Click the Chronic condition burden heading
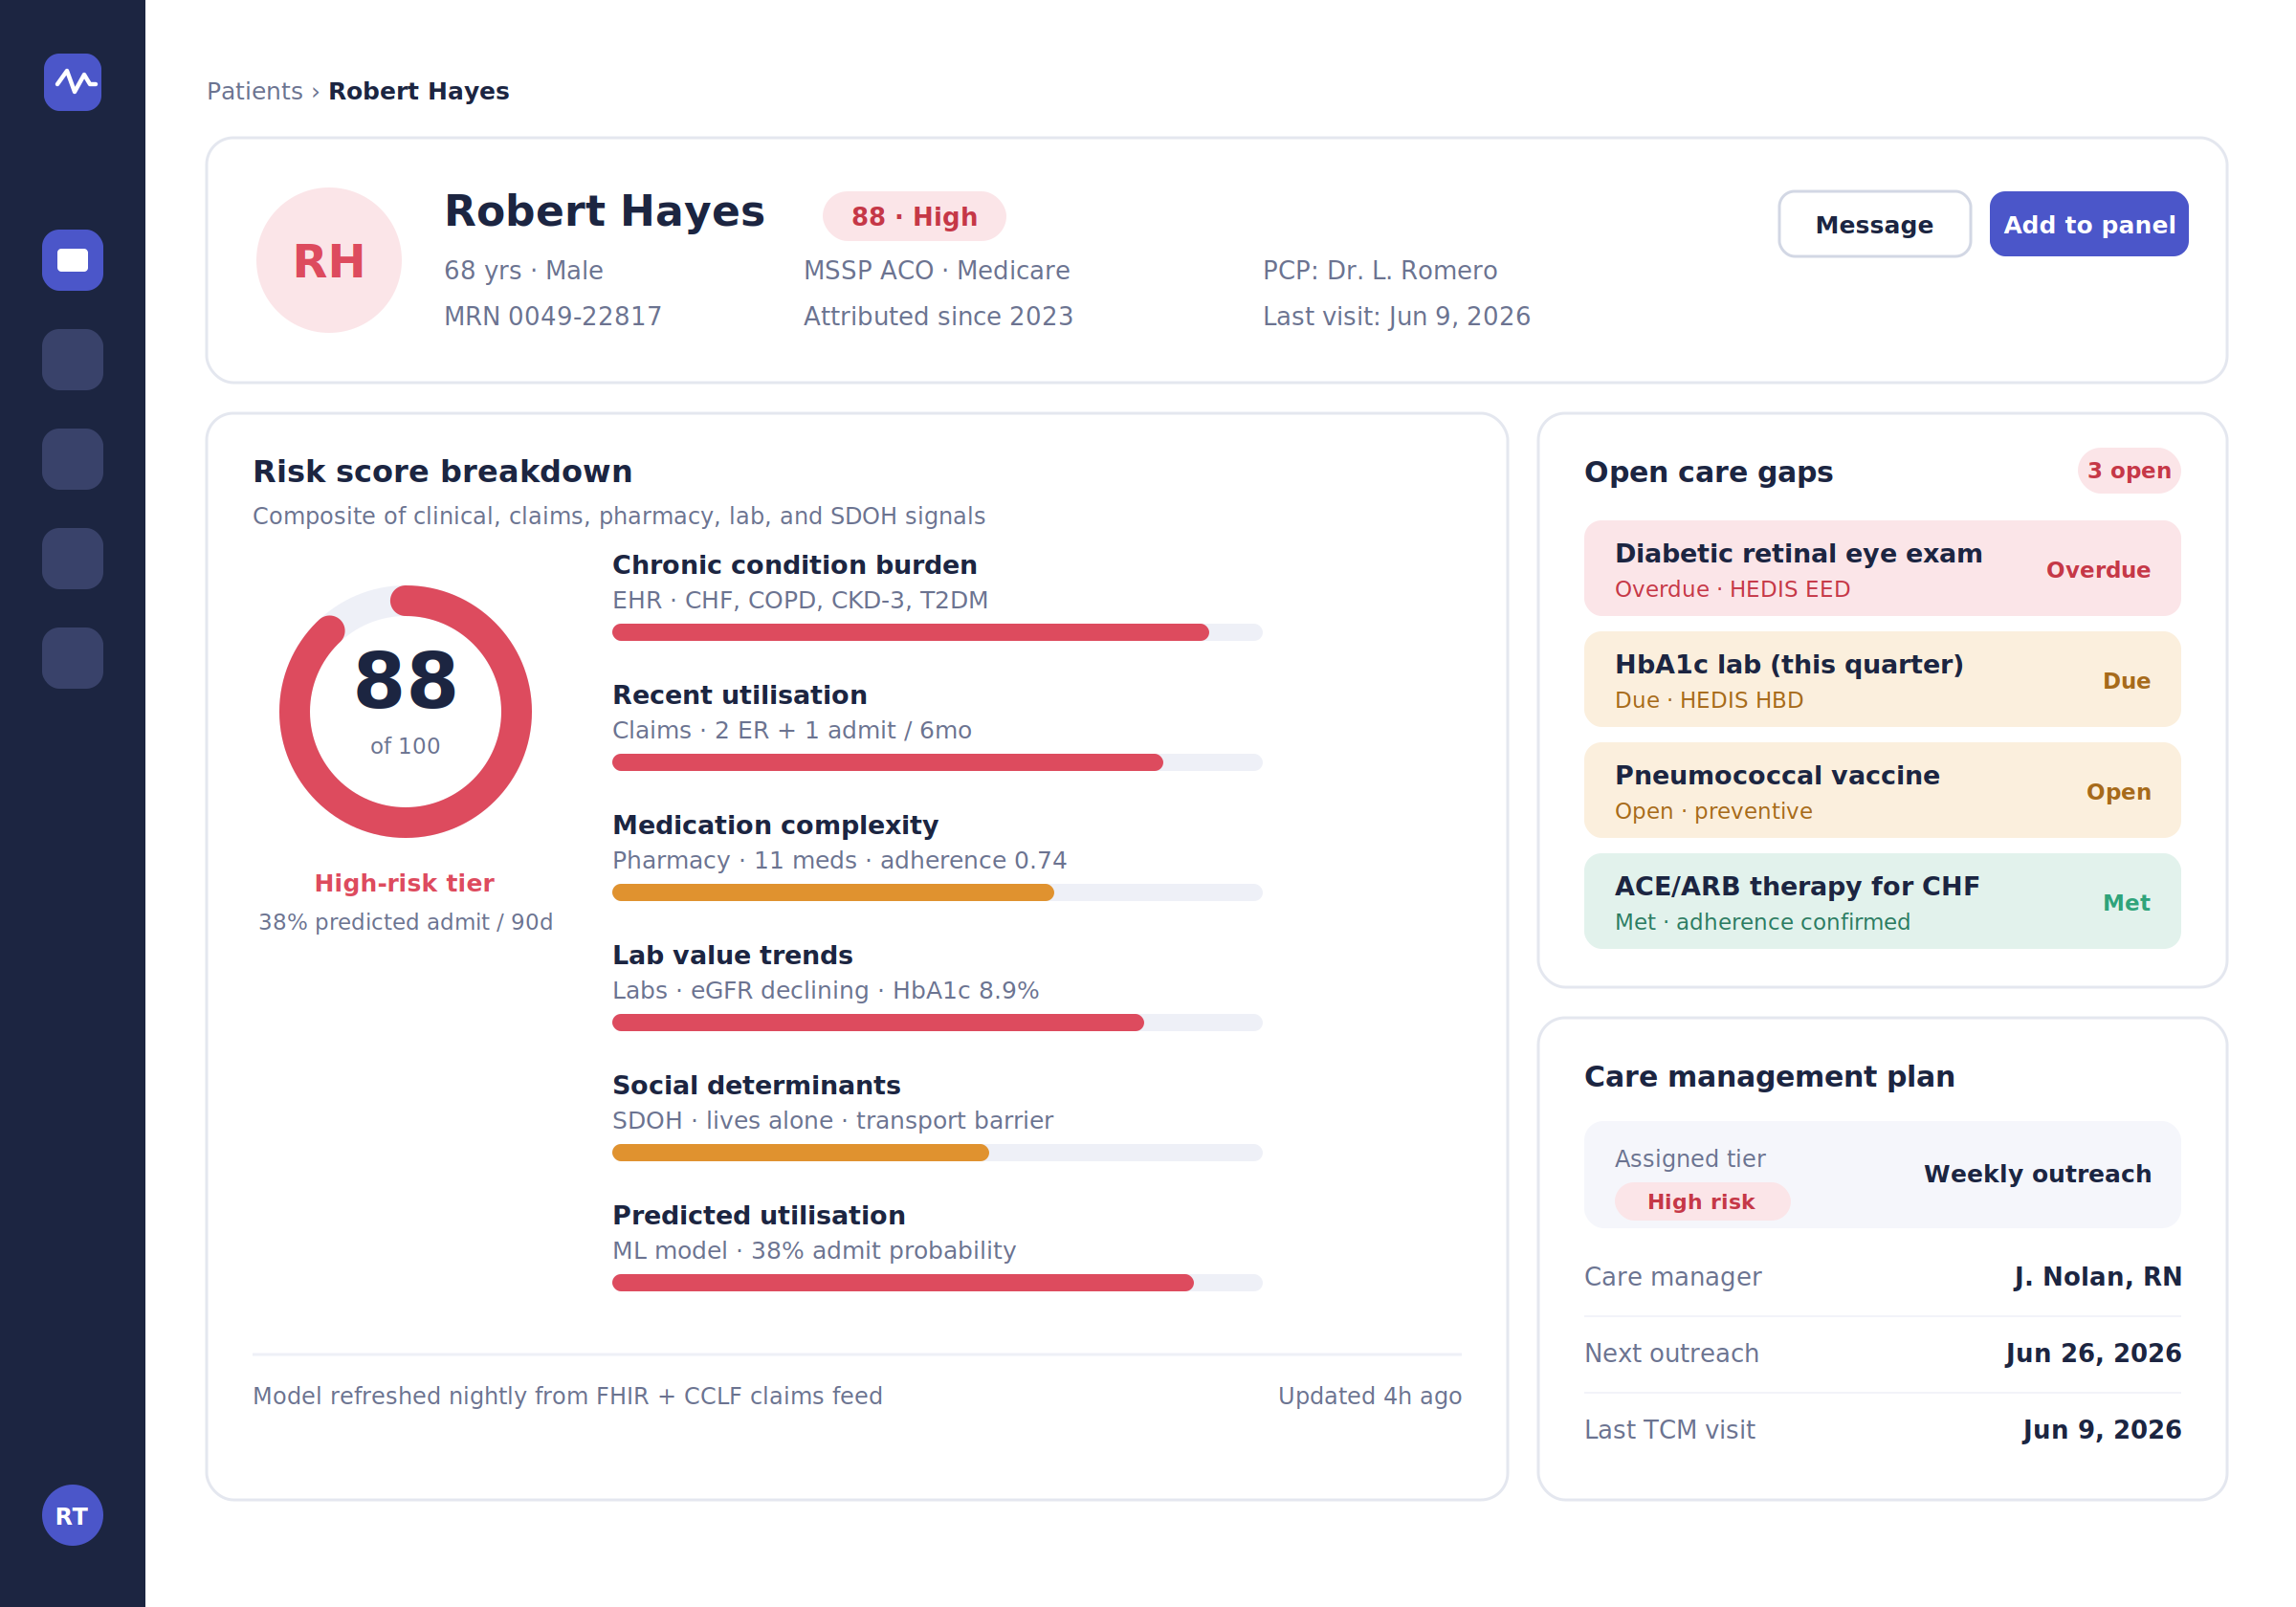Screen dimensions: 2296x1607 coord(795,564)
